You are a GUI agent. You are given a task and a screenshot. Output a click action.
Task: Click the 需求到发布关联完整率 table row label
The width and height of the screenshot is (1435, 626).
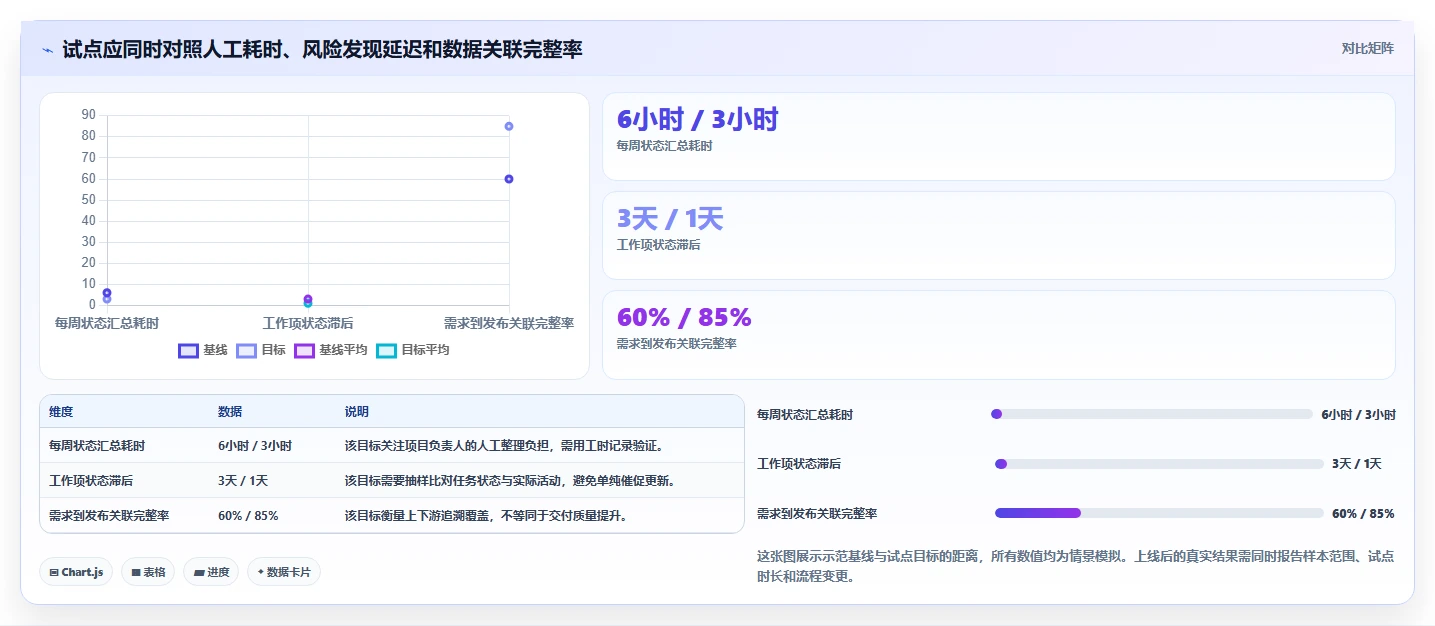tap(109, 516)
